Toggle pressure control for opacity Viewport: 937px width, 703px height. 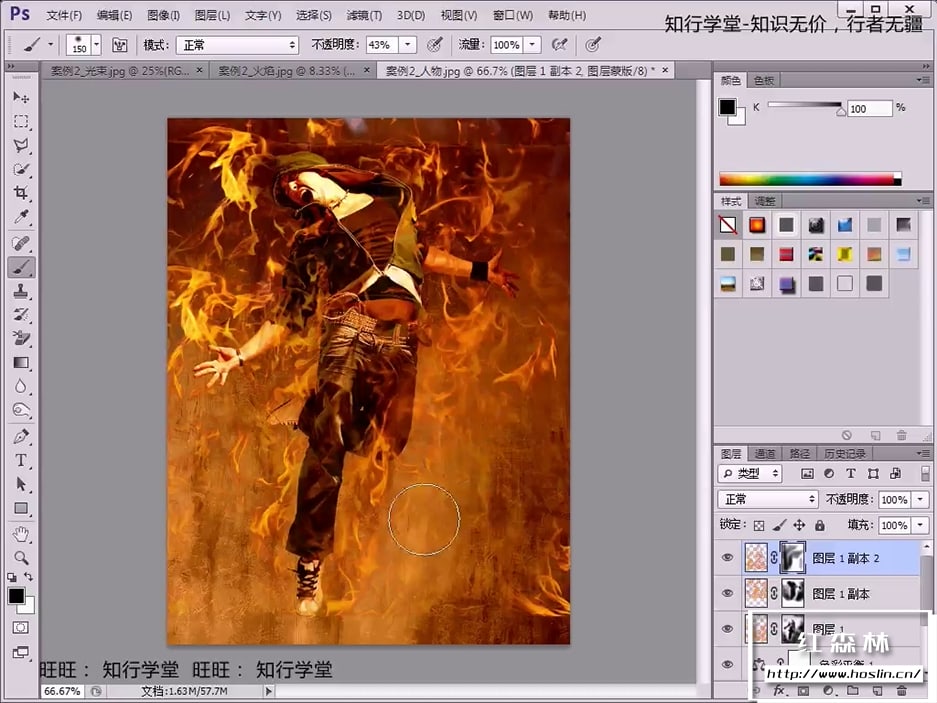(x=434, y=44)
